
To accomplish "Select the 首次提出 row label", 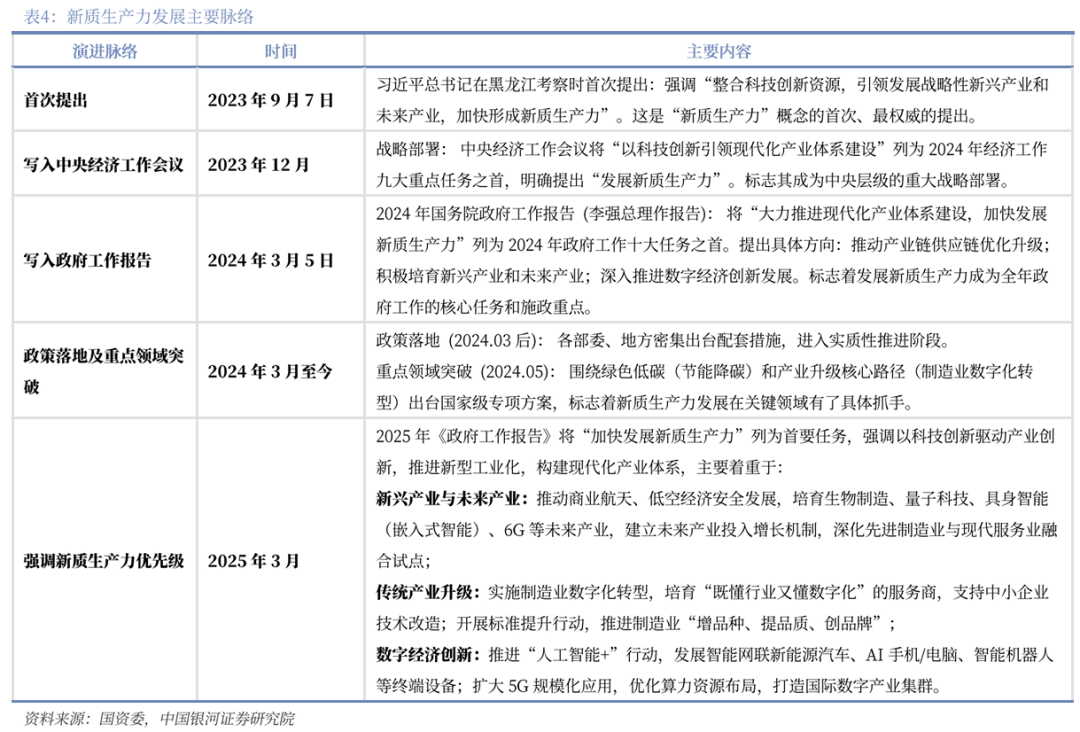I will 56,101.
